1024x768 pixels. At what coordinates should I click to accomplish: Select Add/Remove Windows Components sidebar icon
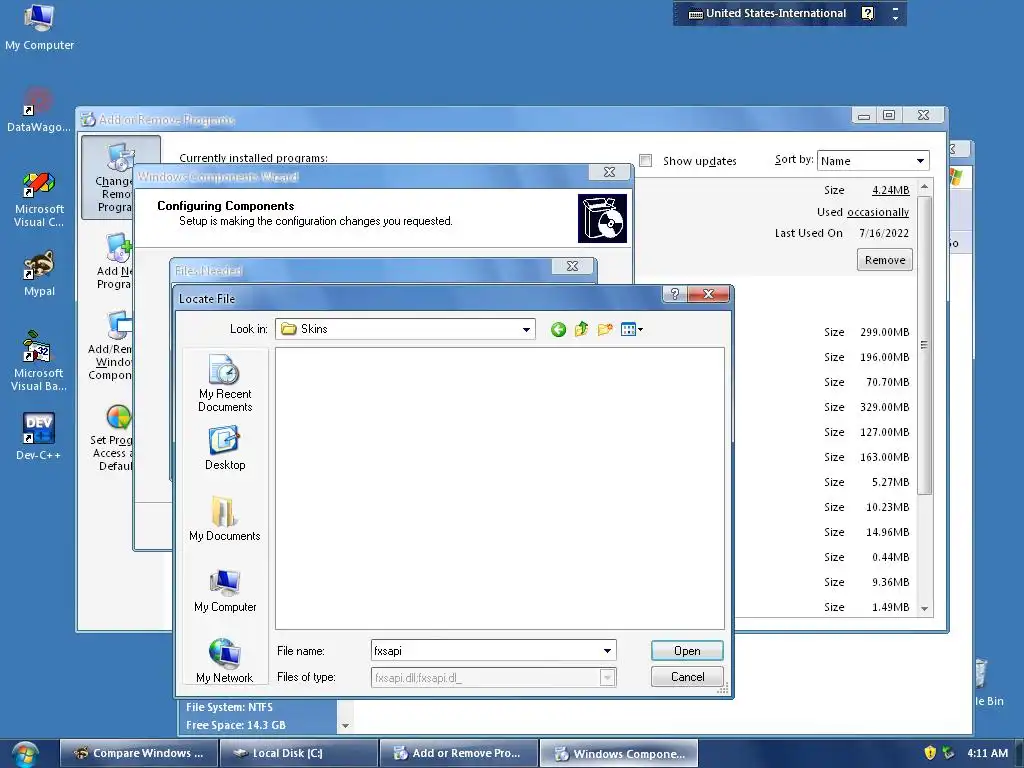pyautogui.click(x=111, y=345)
